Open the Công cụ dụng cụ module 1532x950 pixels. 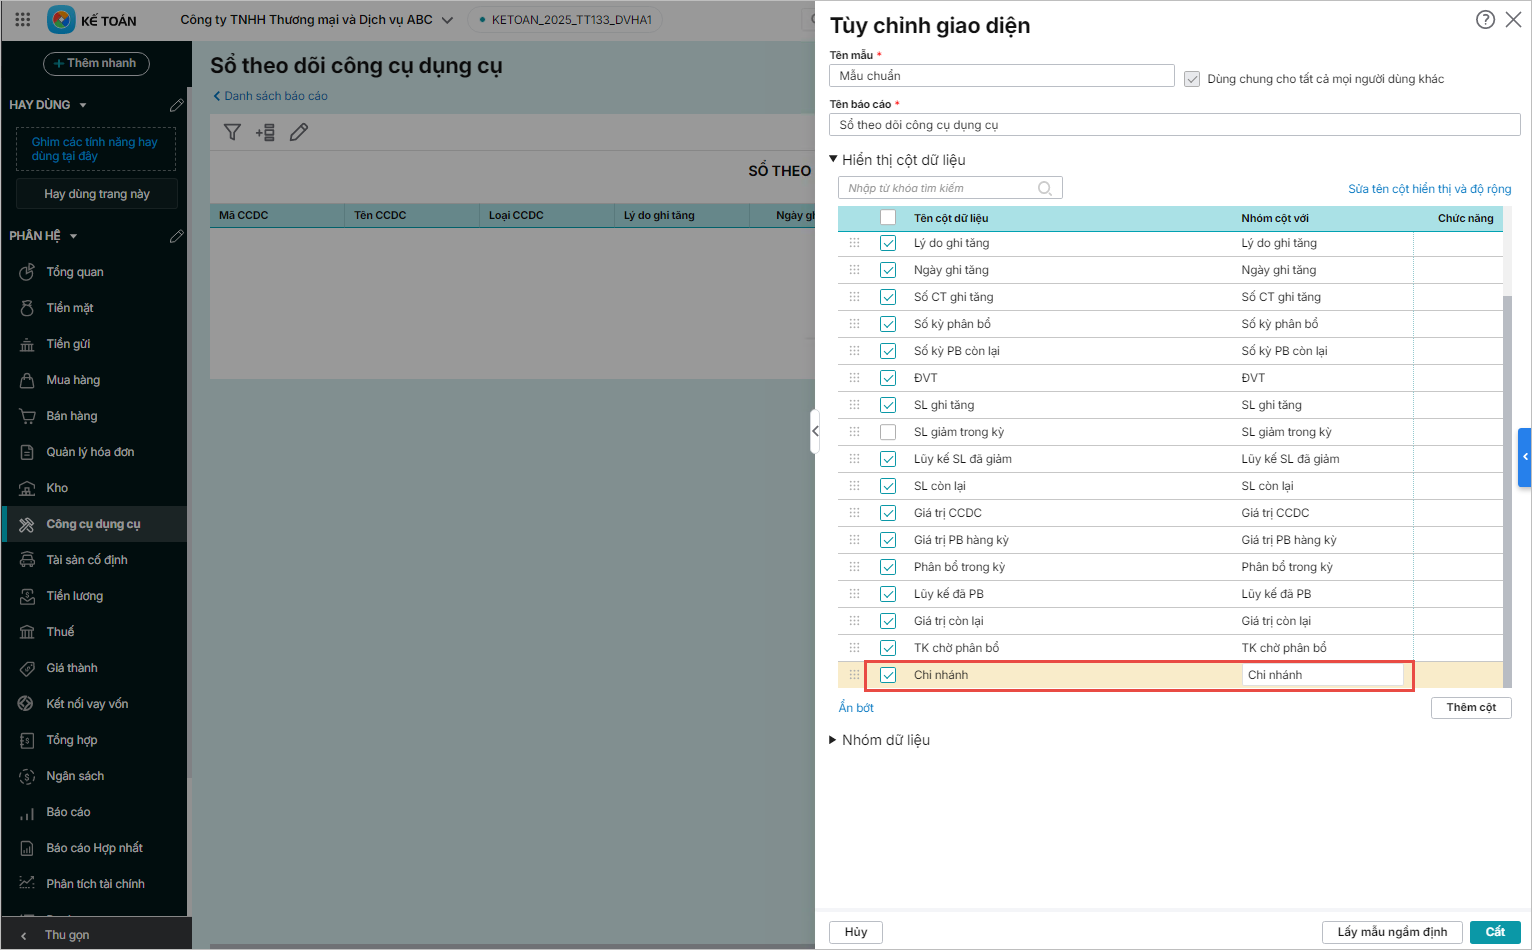(94, 524)
